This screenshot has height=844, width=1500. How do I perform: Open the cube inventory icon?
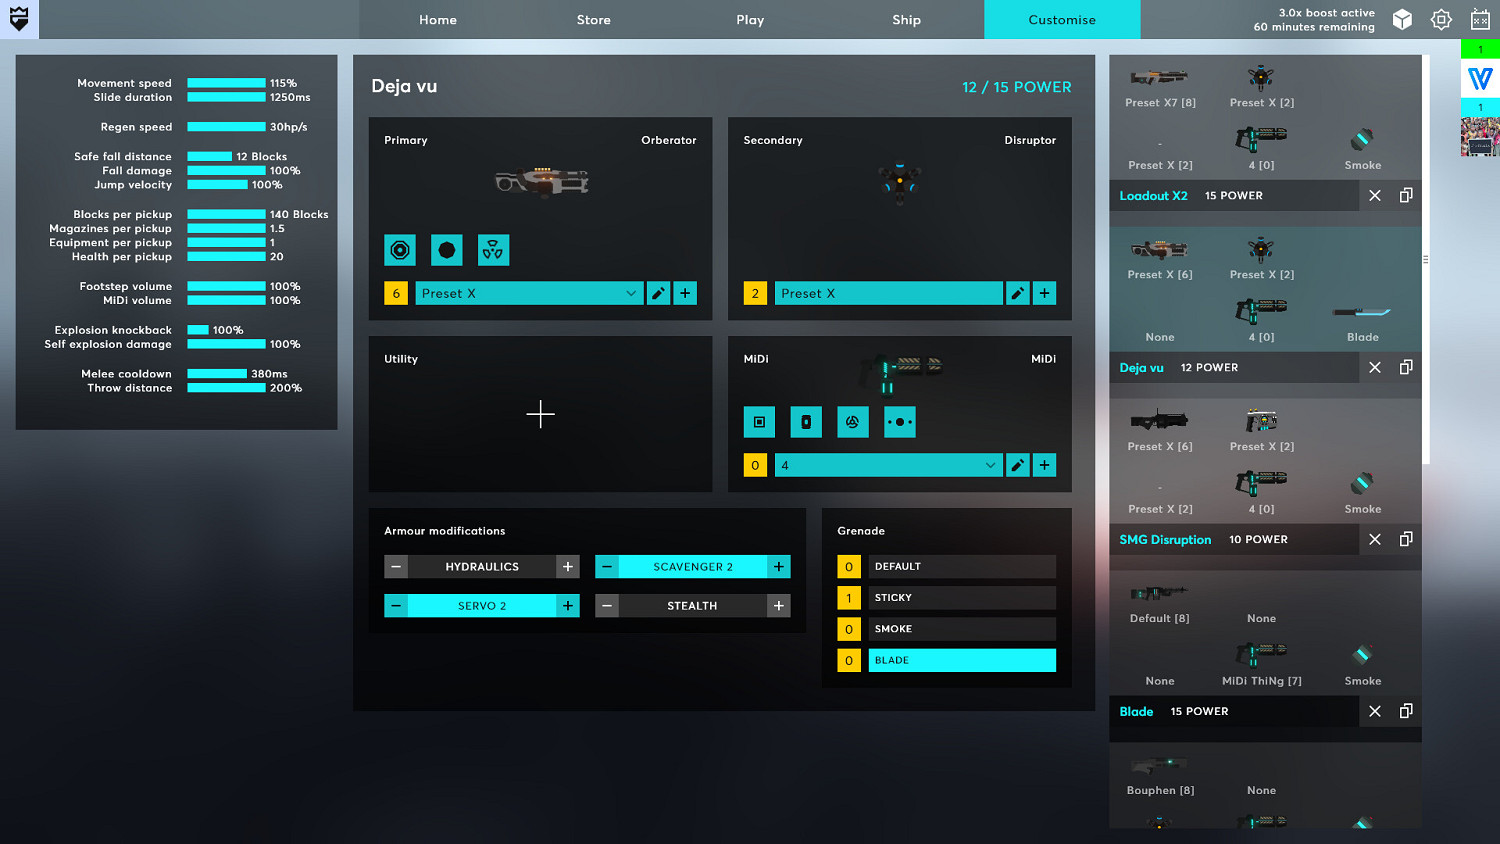(x=1402, y=20)
